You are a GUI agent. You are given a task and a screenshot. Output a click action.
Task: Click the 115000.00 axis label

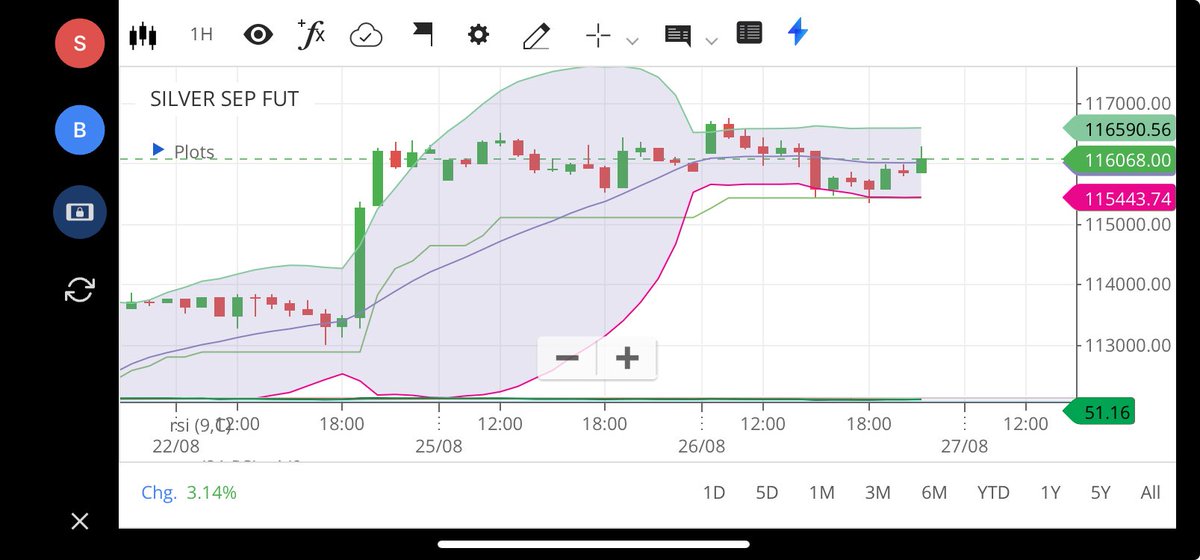tap(1128, 224)
